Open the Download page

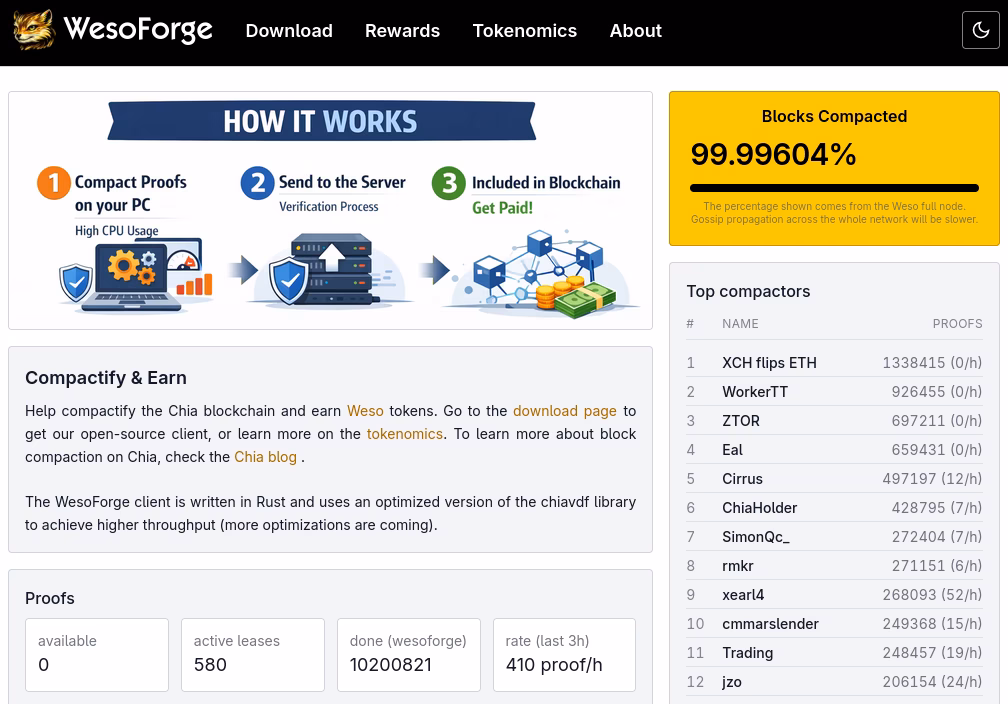[x=289, y=30]
